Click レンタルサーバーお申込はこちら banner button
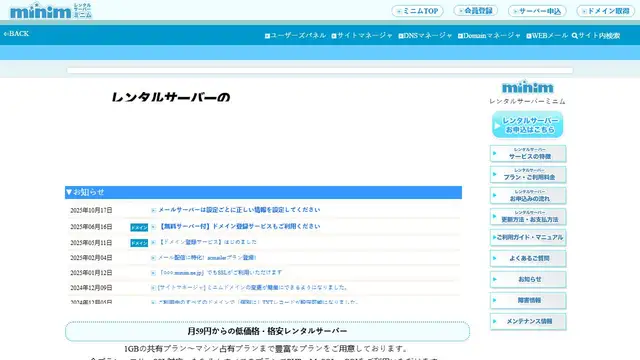Viewport: 640px width, 360px height. coord(527,124)
